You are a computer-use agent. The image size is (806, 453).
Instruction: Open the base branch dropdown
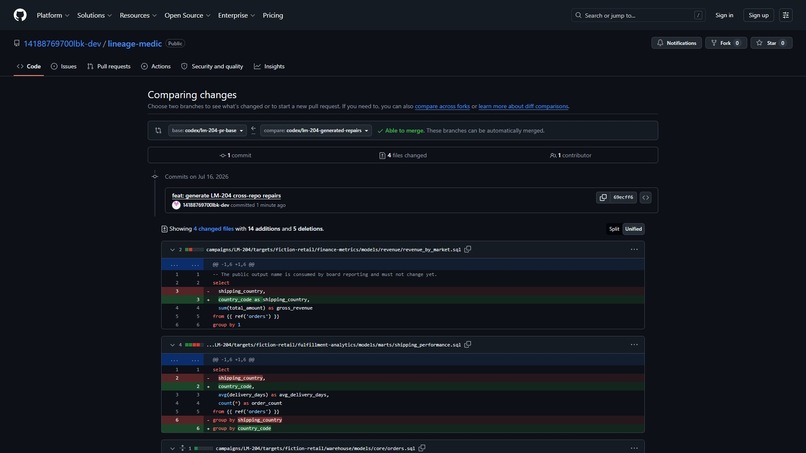click(207, 131)
